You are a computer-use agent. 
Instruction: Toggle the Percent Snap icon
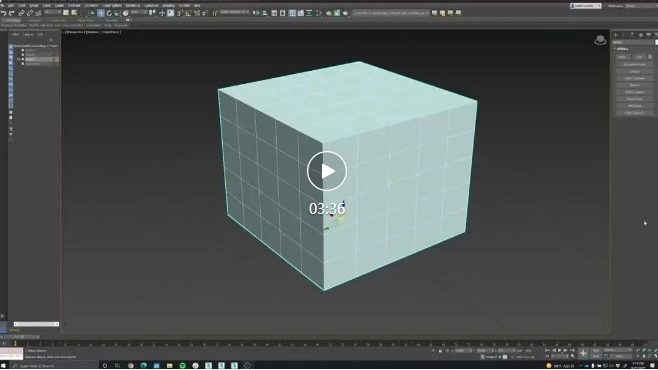(197, 13)
